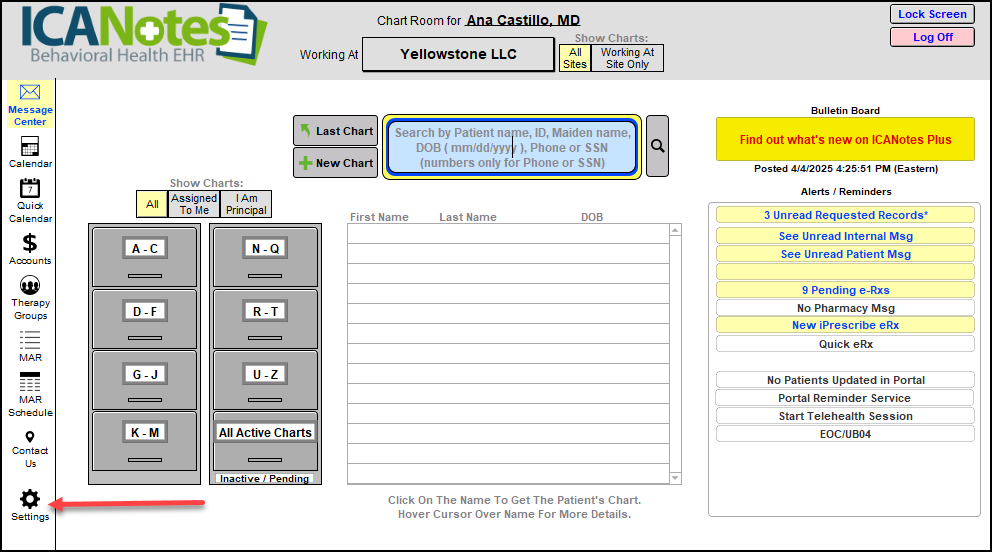Open the MAR Schedule icon
The width and height of the screenshot is (992, 552).
[x=30, y=383]
